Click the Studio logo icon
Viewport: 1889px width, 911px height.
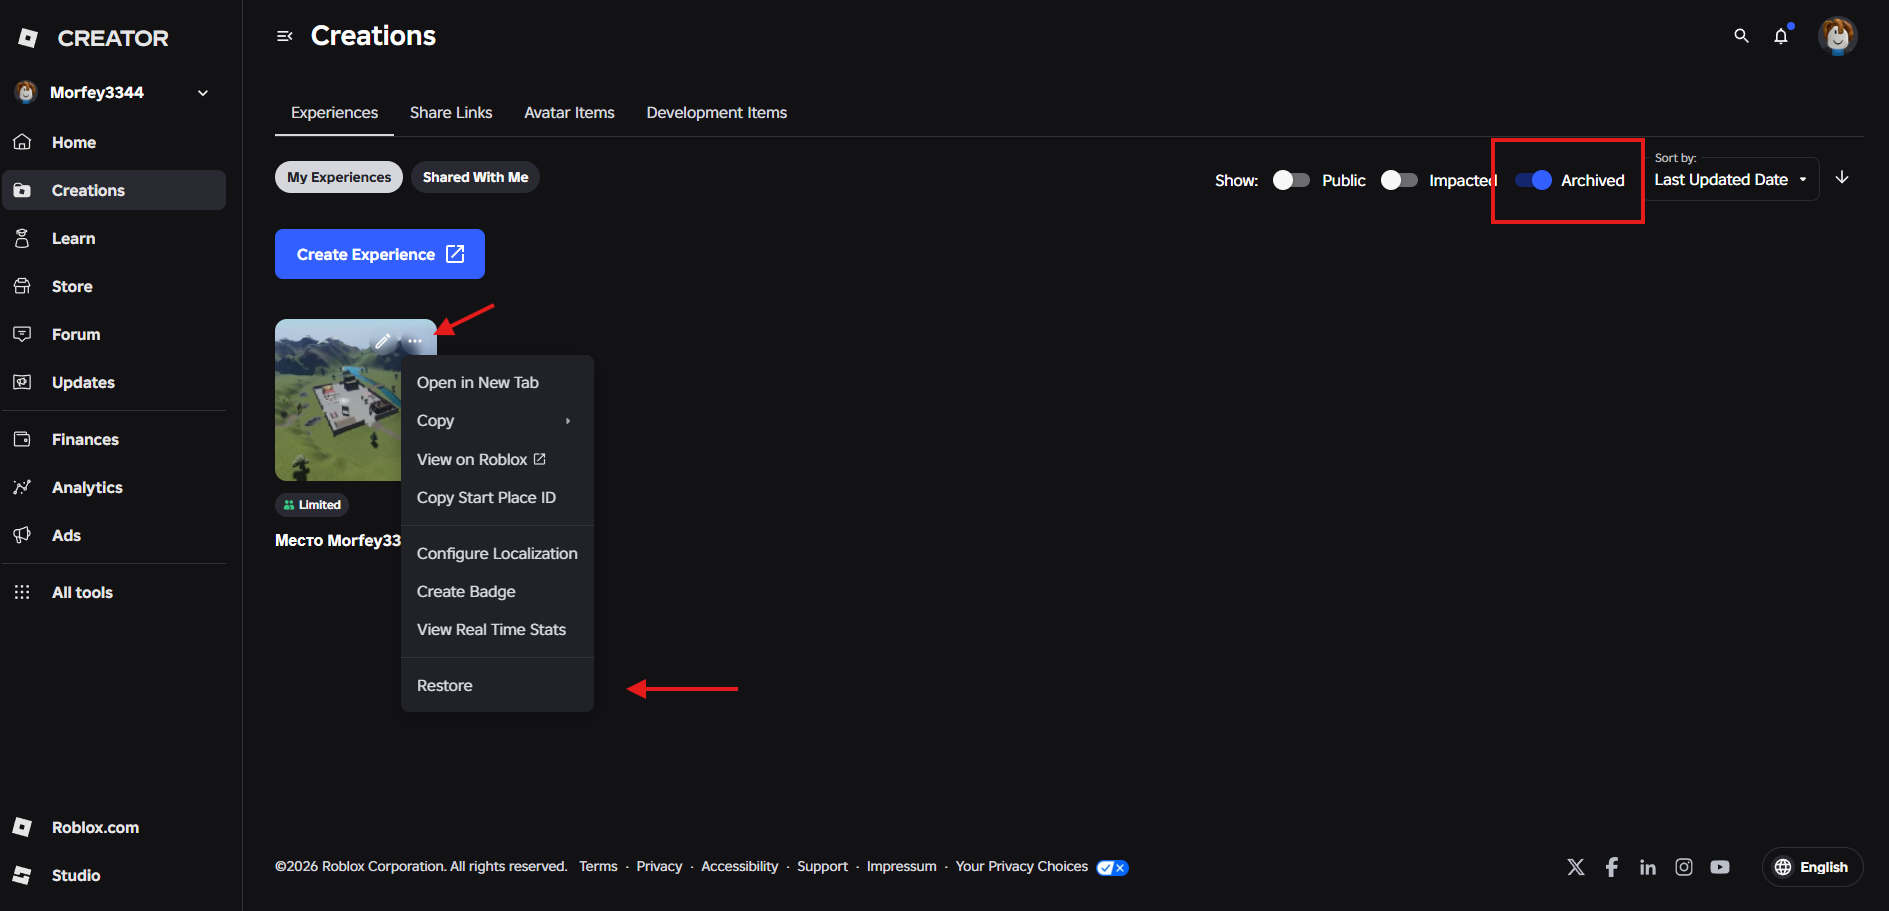coord(22,875)
